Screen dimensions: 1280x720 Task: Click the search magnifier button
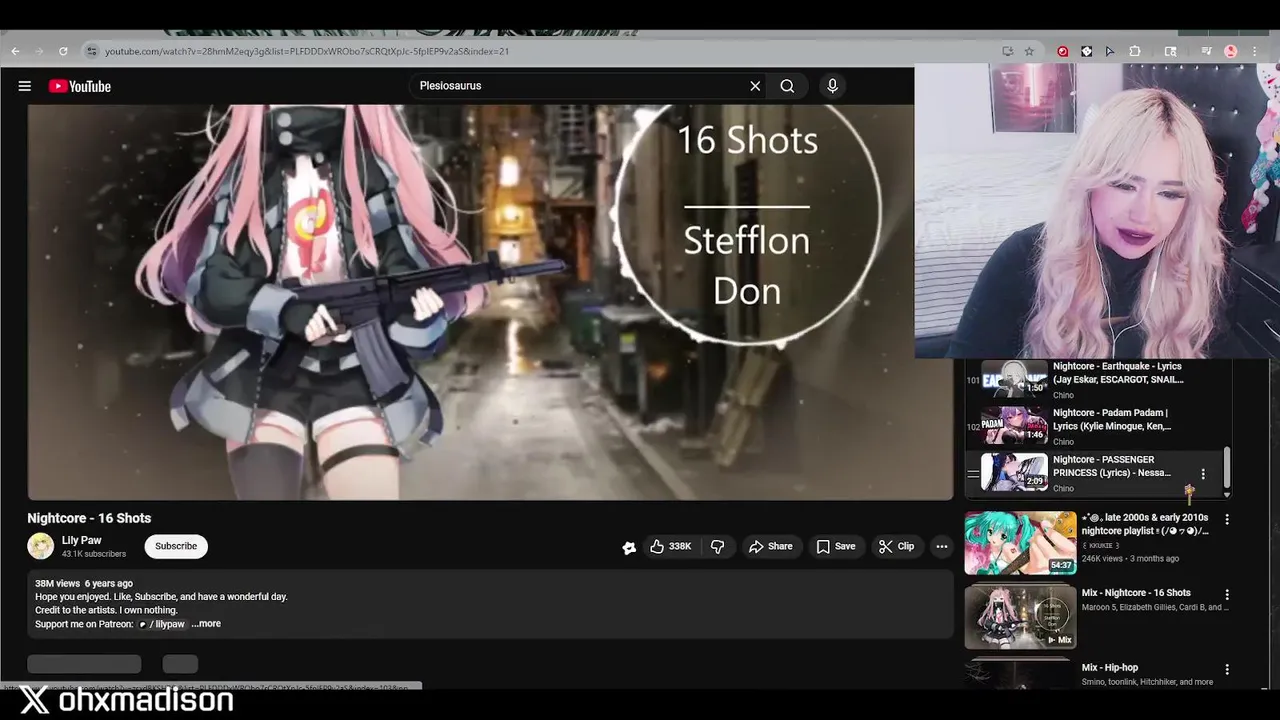pyautogui.click(x=787, y=86)
